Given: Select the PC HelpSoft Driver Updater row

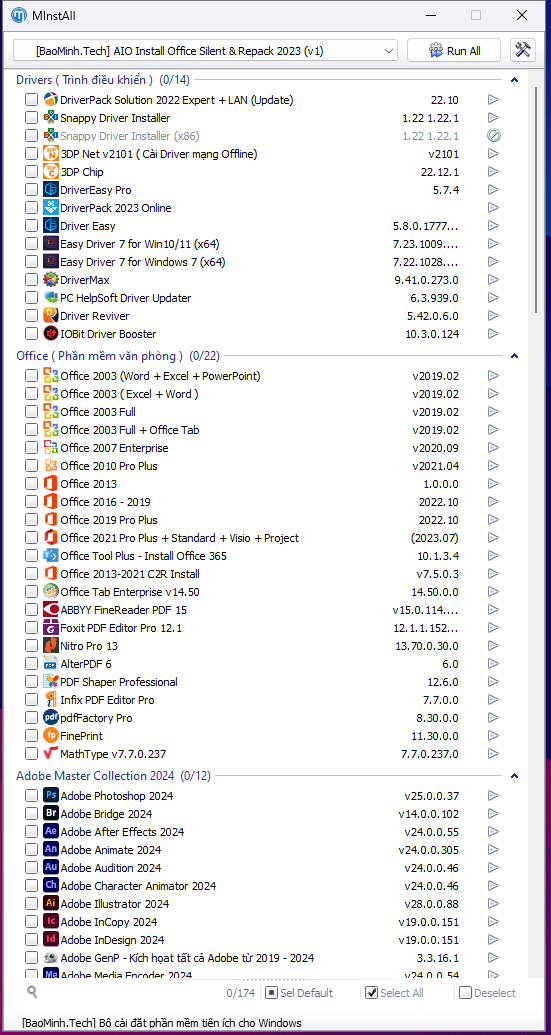Looking at the screenshot, I should coord(125,298).
